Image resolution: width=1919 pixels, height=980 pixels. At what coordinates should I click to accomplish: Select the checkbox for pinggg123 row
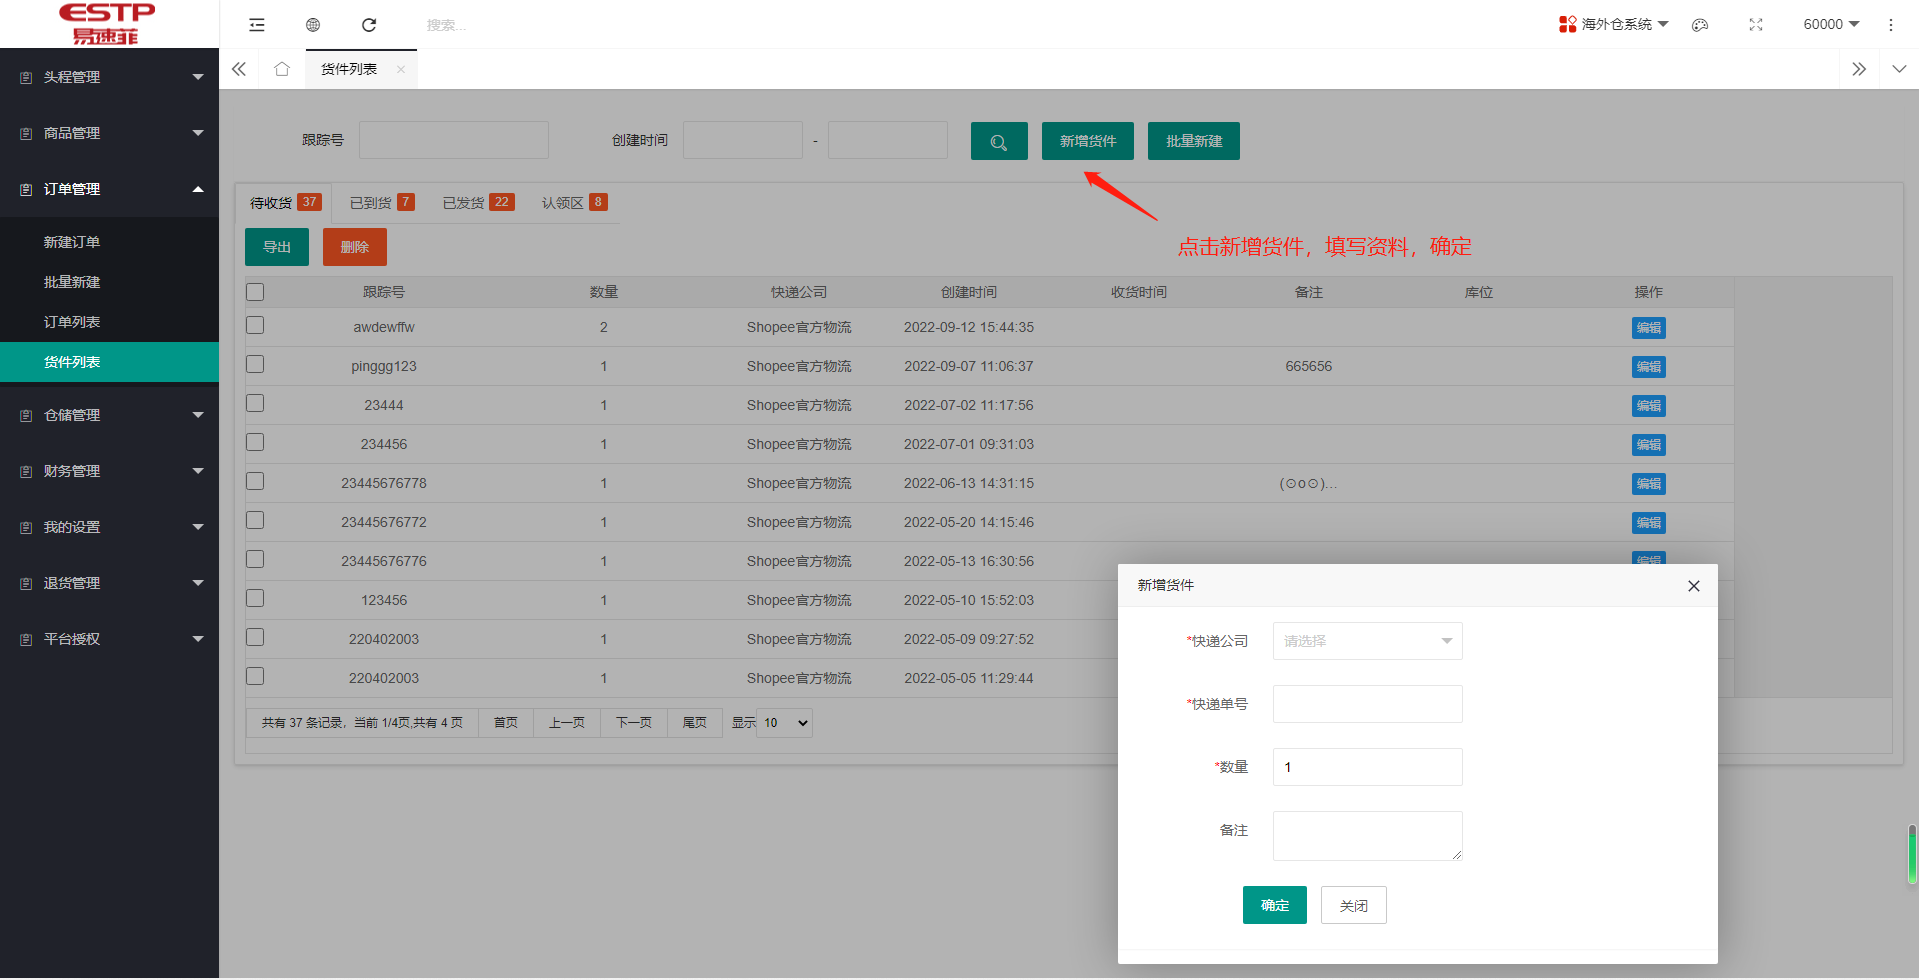pyautogui.click(x=255, y=365)
